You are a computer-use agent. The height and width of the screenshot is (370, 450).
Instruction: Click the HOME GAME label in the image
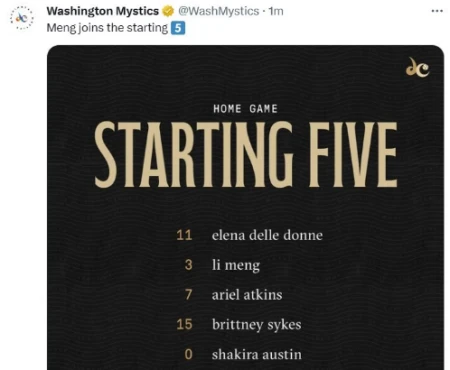(x=245, y=109)
